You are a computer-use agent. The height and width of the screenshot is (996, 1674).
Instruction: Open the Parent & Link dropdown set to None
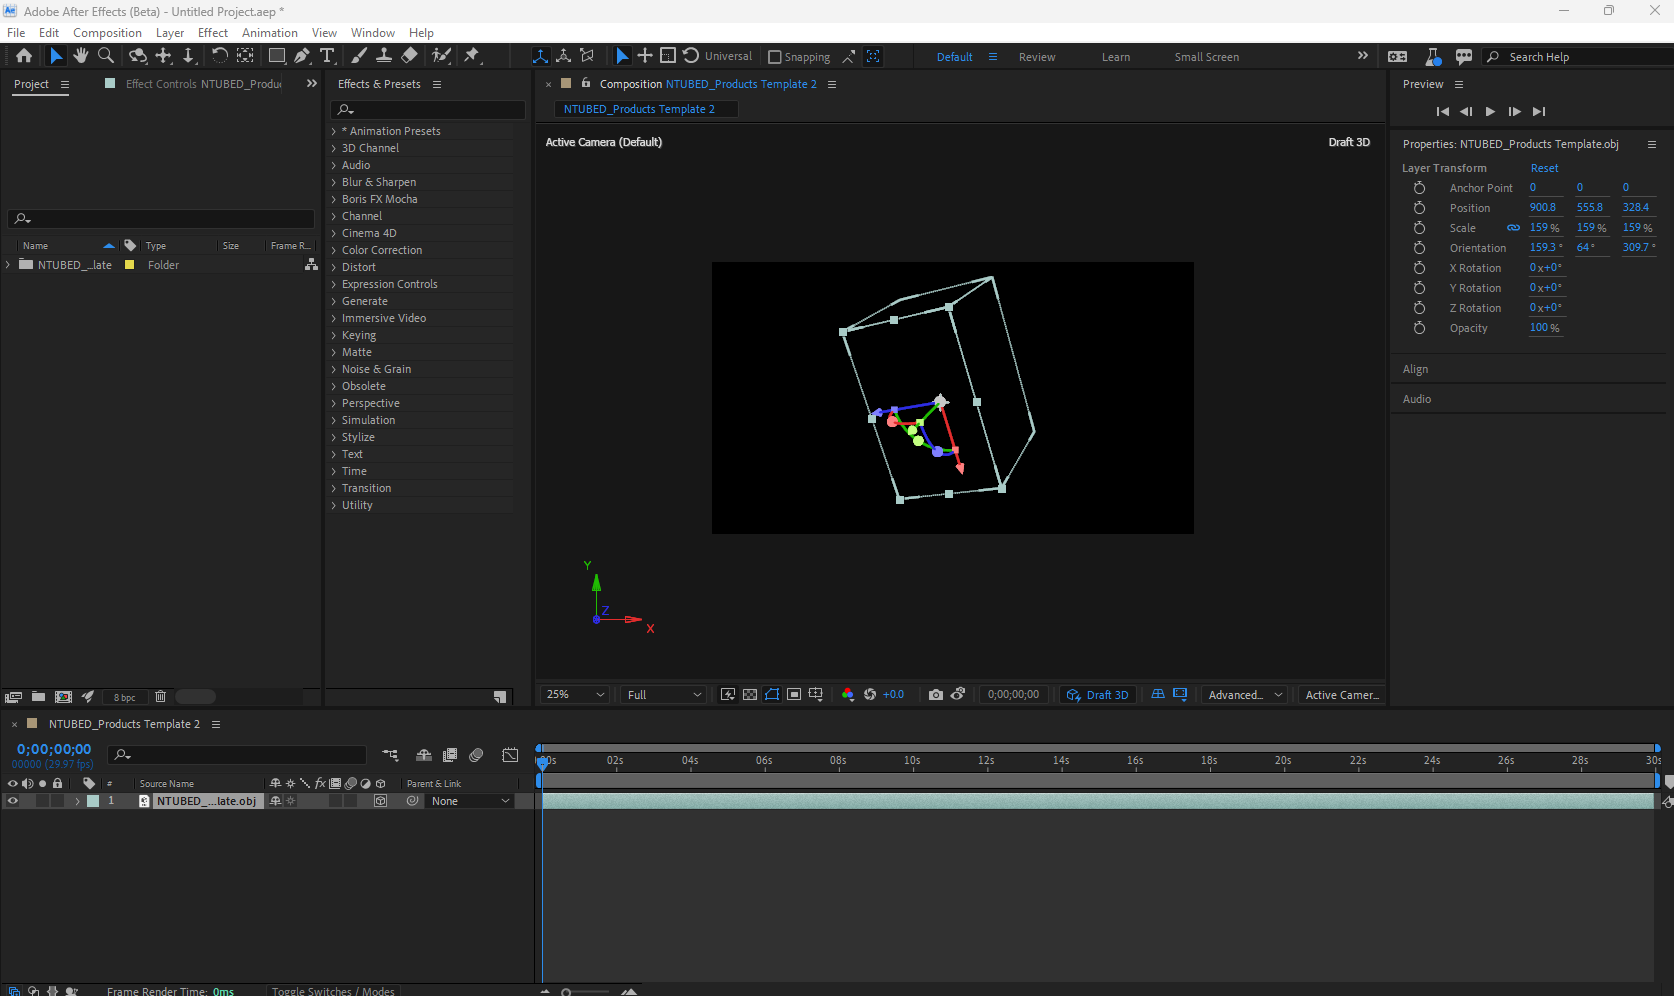470,800
